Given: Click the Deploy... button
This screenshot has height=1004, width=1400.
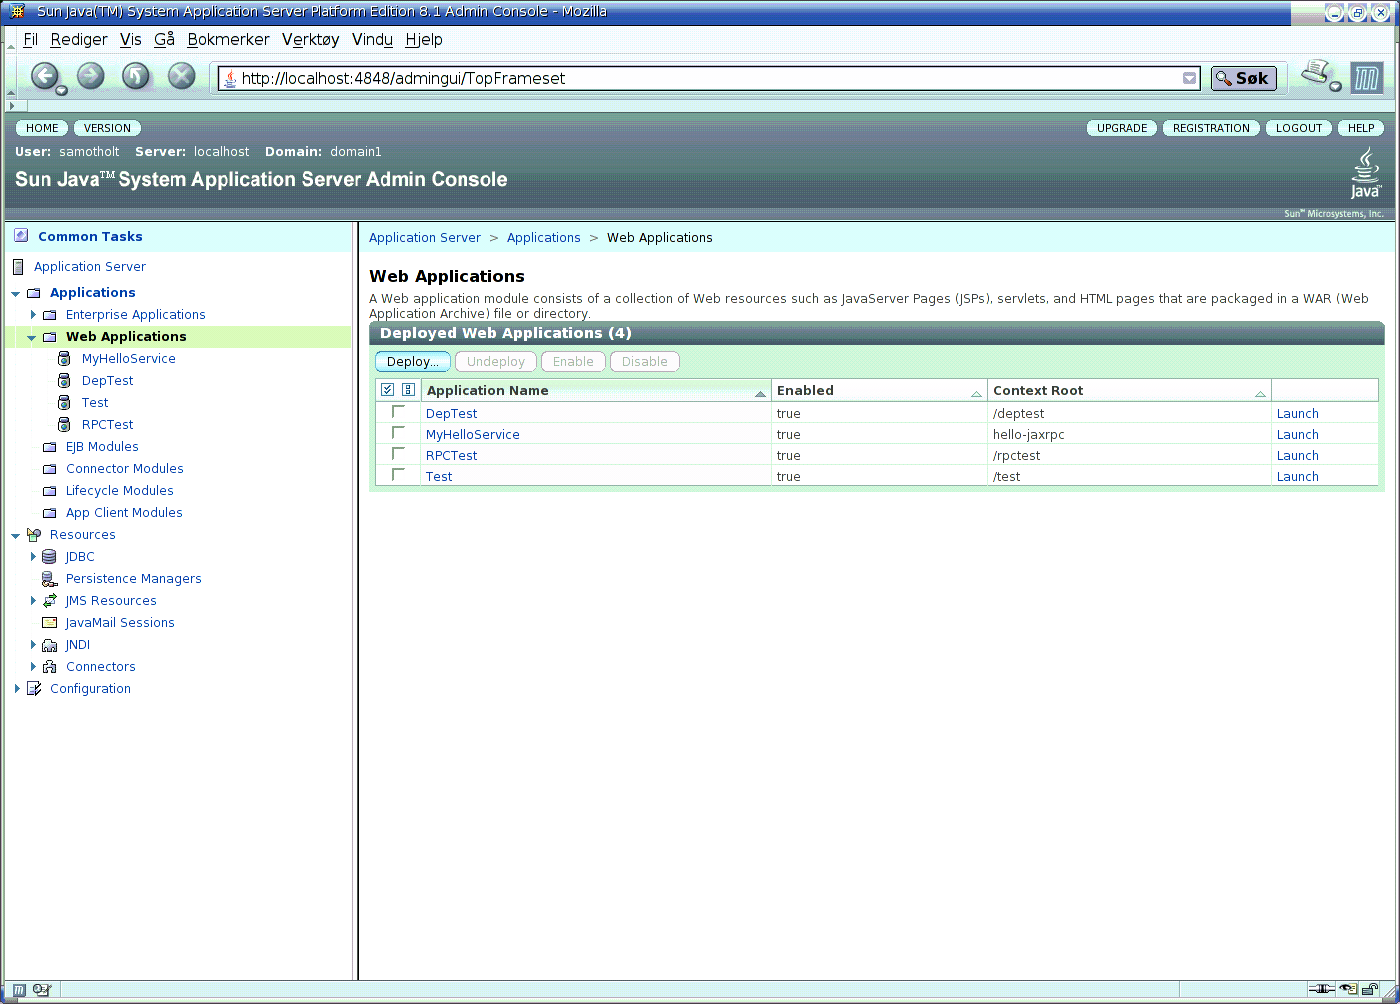Looking at the screenshot, I should [413, 362].
